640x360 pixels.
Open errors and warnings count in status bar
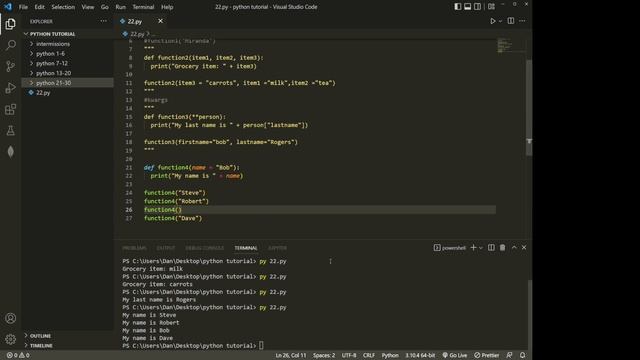click(18, 355)
